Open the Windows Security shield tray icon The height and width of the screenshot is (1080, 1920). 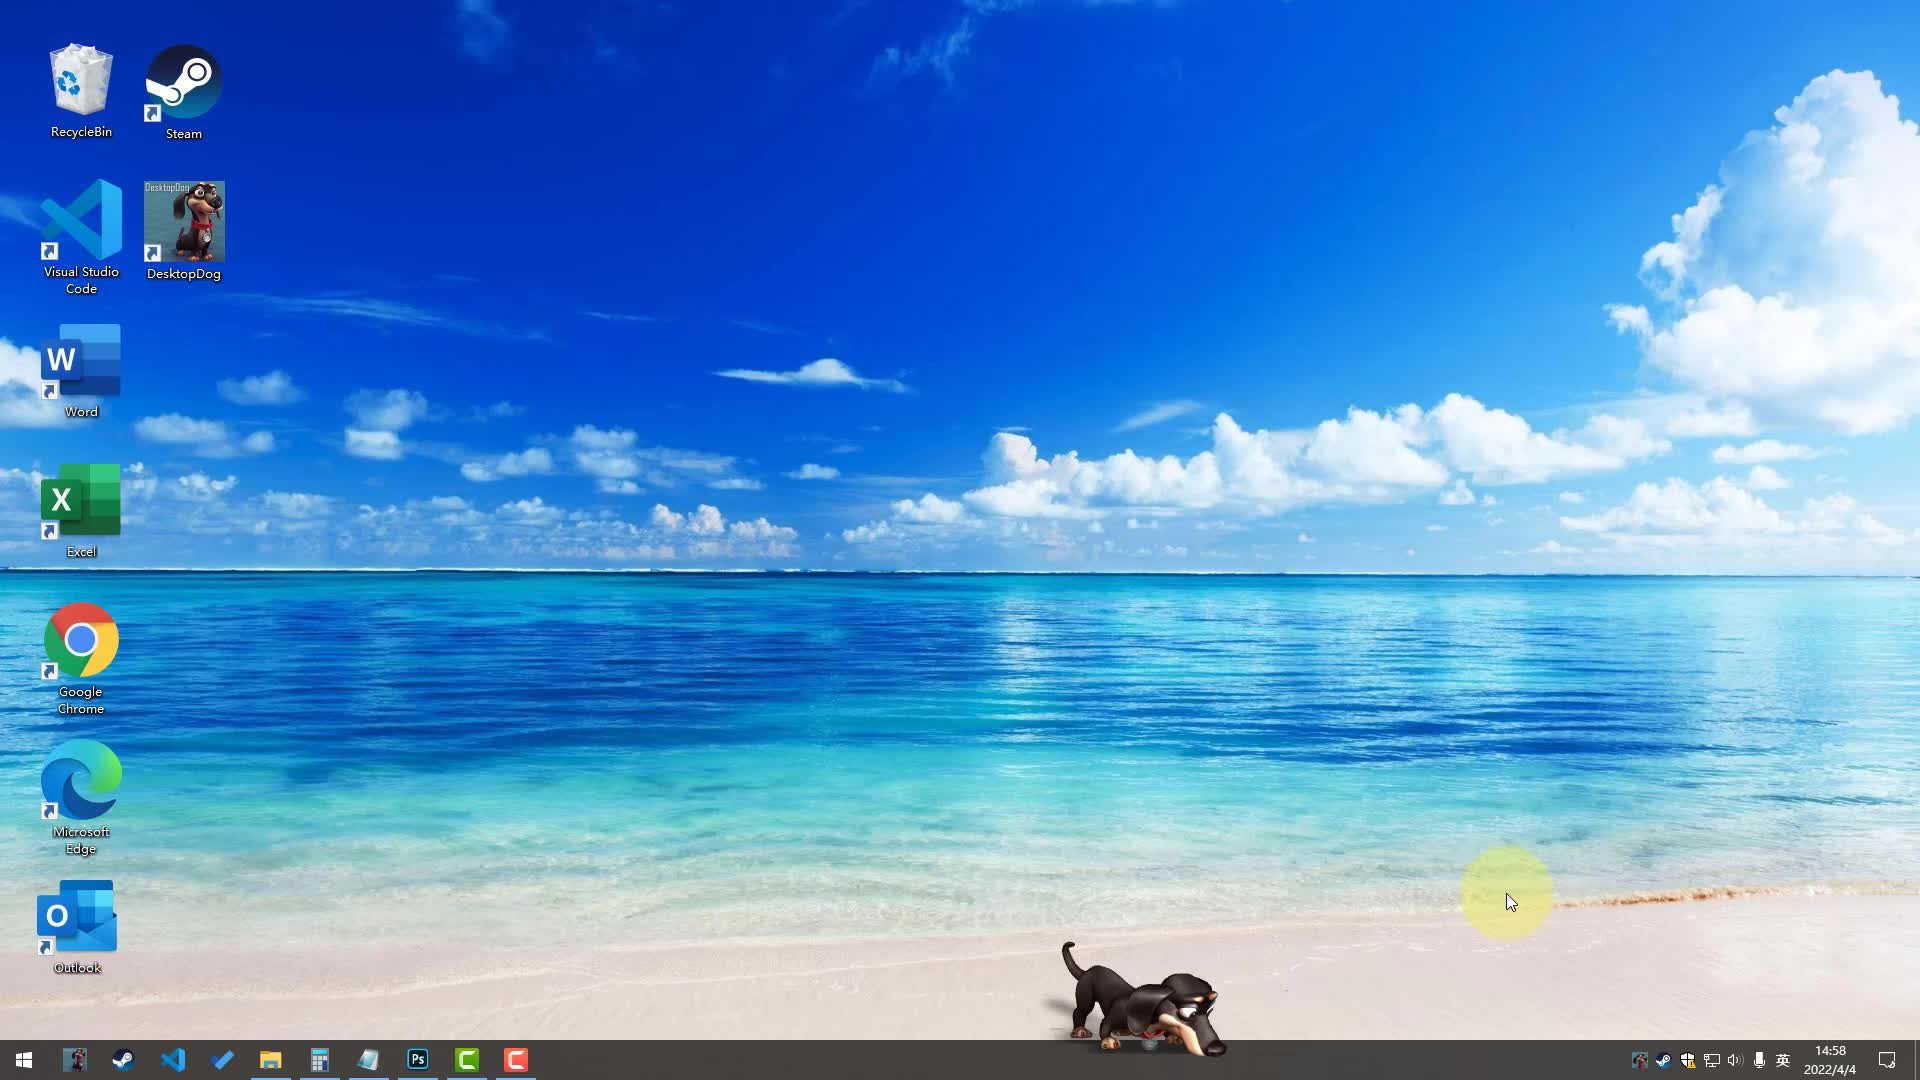tap(1688, 1060)
